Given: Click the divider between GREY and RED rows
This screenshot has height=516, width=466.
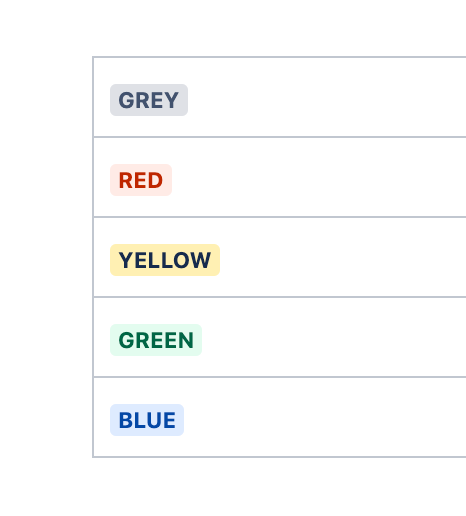Looking at the screenshot, I should (279, 137).
